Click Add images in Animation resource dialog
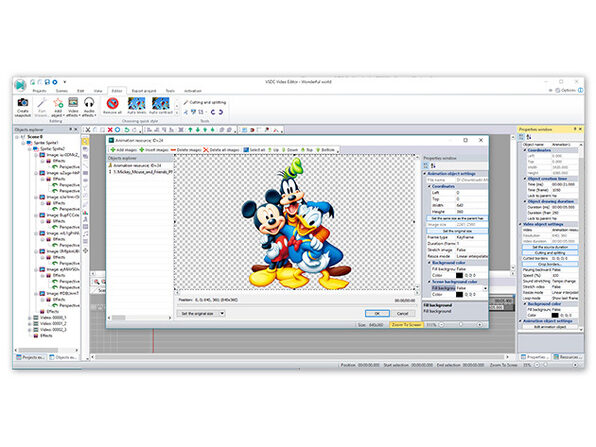Screen dimensions: 596x447 point(123,150)
